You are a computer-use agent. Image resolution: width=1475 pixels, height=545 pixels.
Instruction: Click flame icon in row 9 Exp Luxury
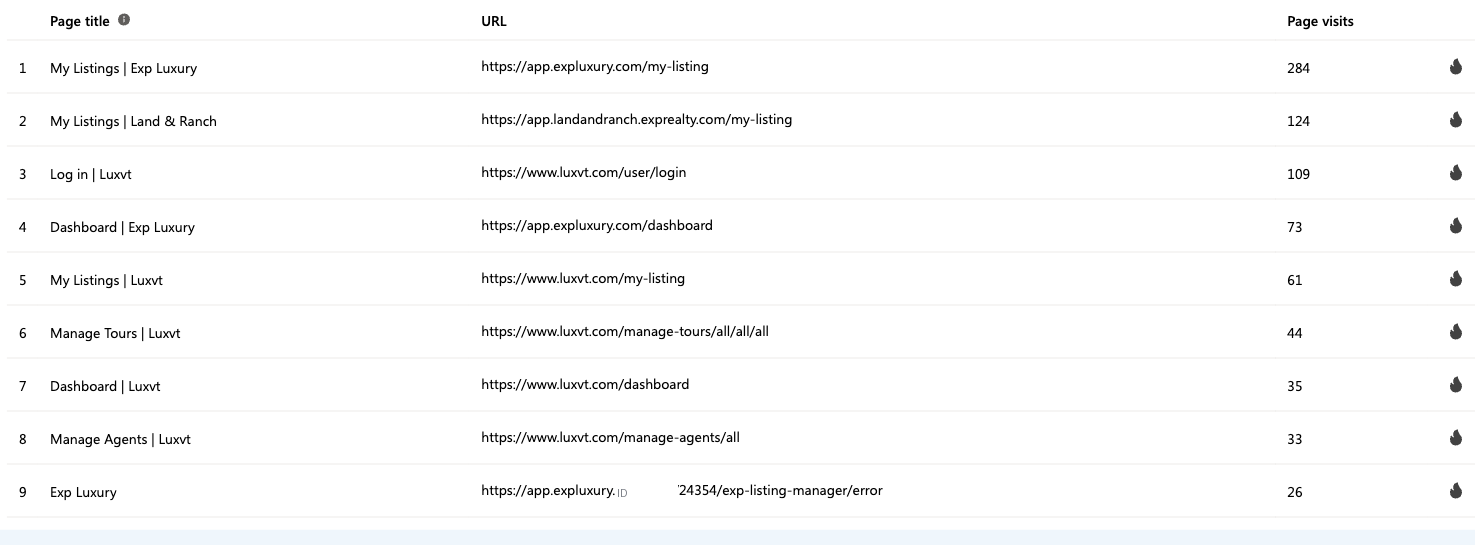(1455, 491)
